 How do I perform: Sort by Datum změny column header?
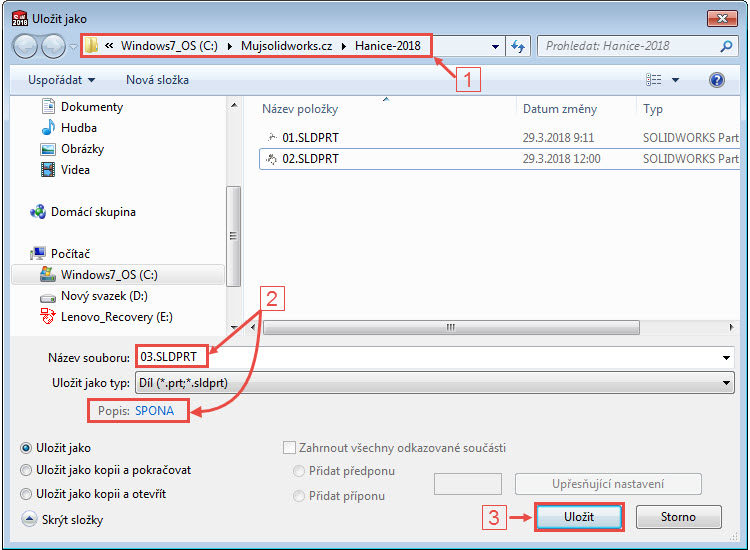click(x=560, y=109)
